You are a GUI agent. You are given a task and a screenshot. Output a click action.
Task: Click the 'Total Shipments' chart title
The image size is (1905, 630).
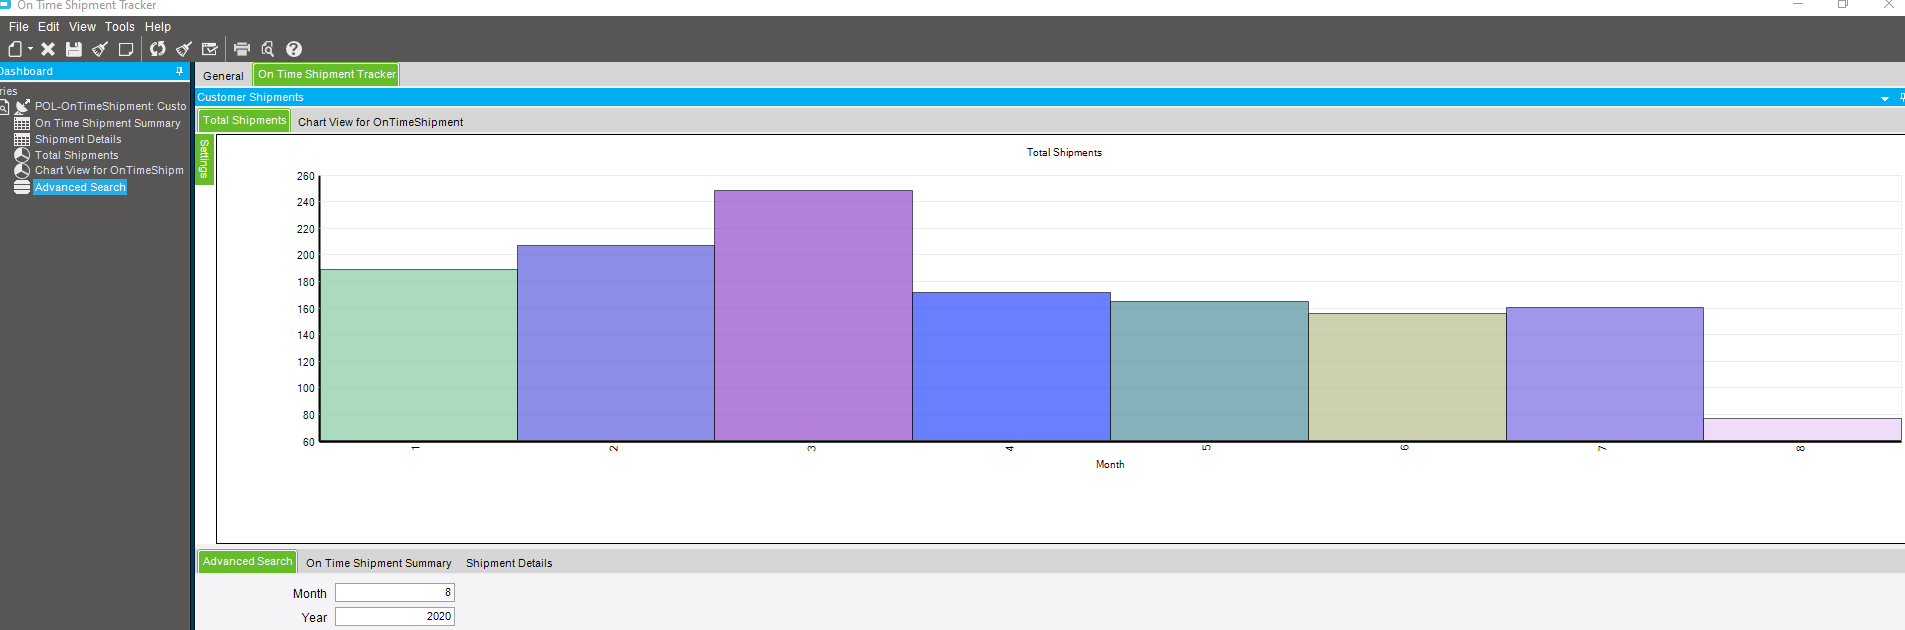pyautogui.click(x=1064, y=153)
